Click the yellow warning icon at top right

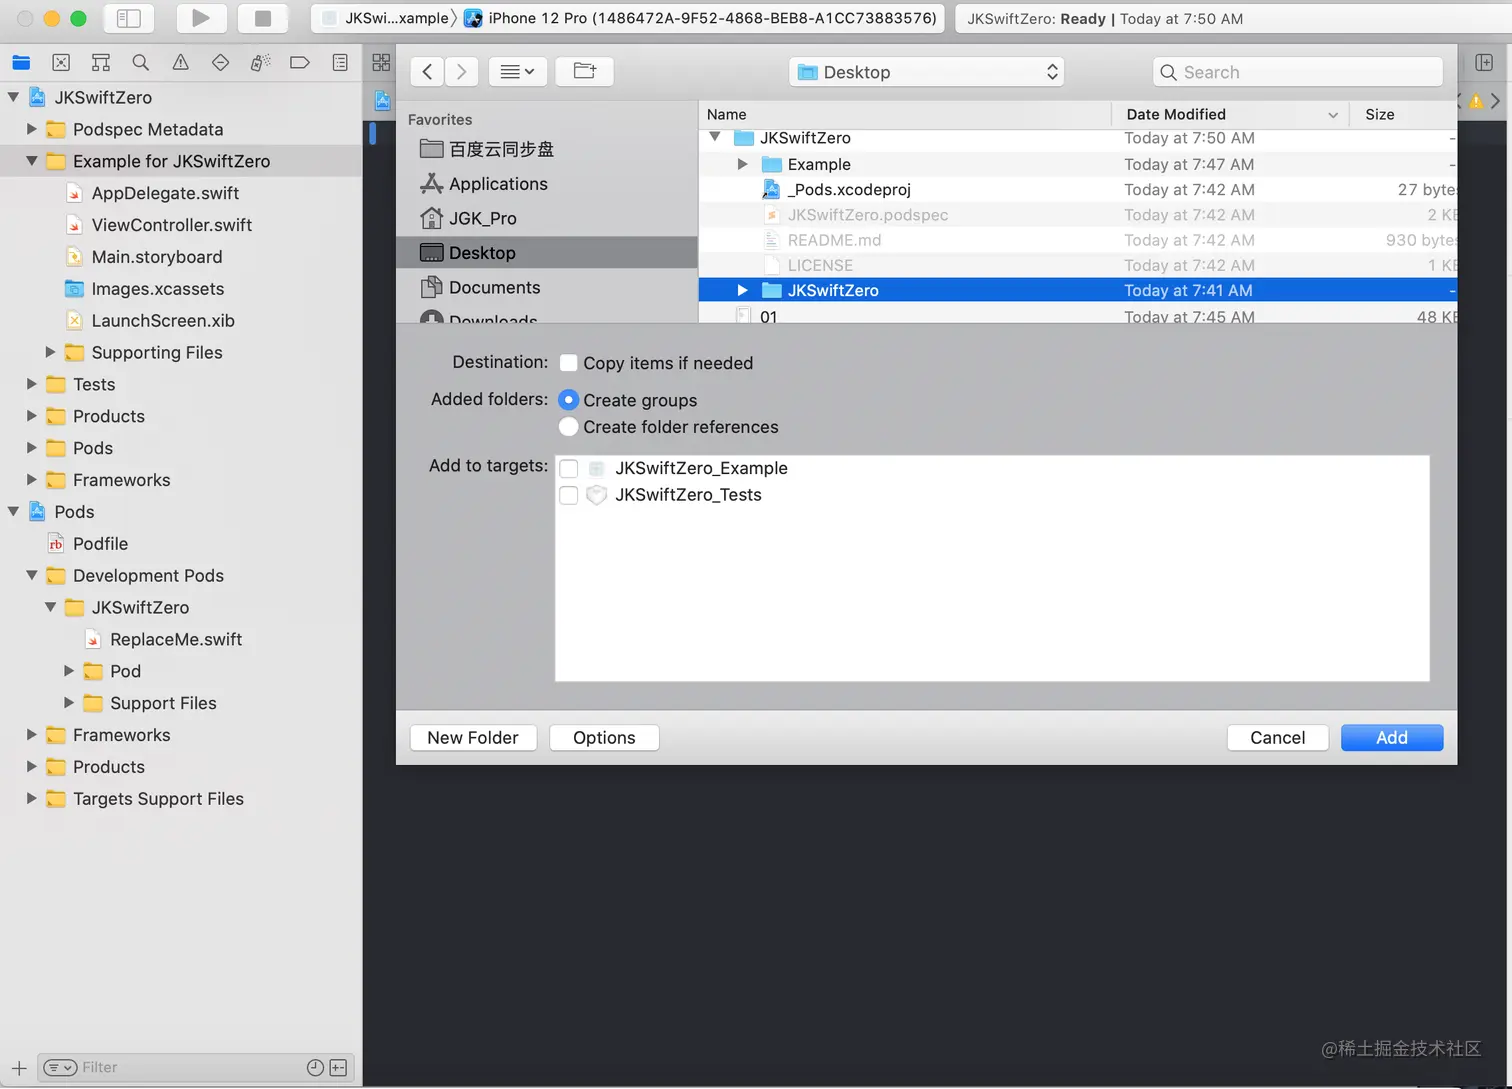click(1476, 101)
